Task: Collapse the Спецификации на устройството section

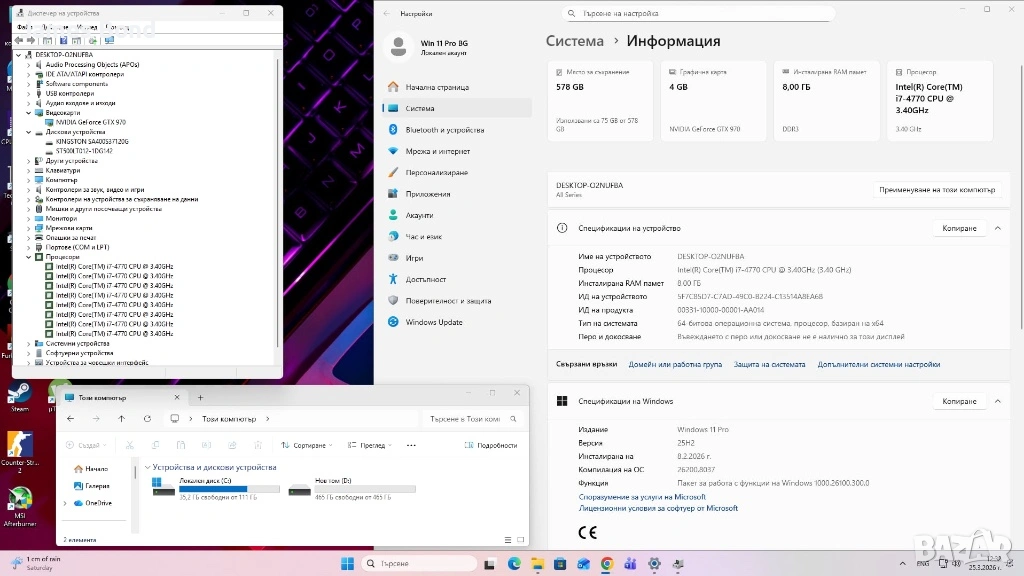Action: (997, 228)
